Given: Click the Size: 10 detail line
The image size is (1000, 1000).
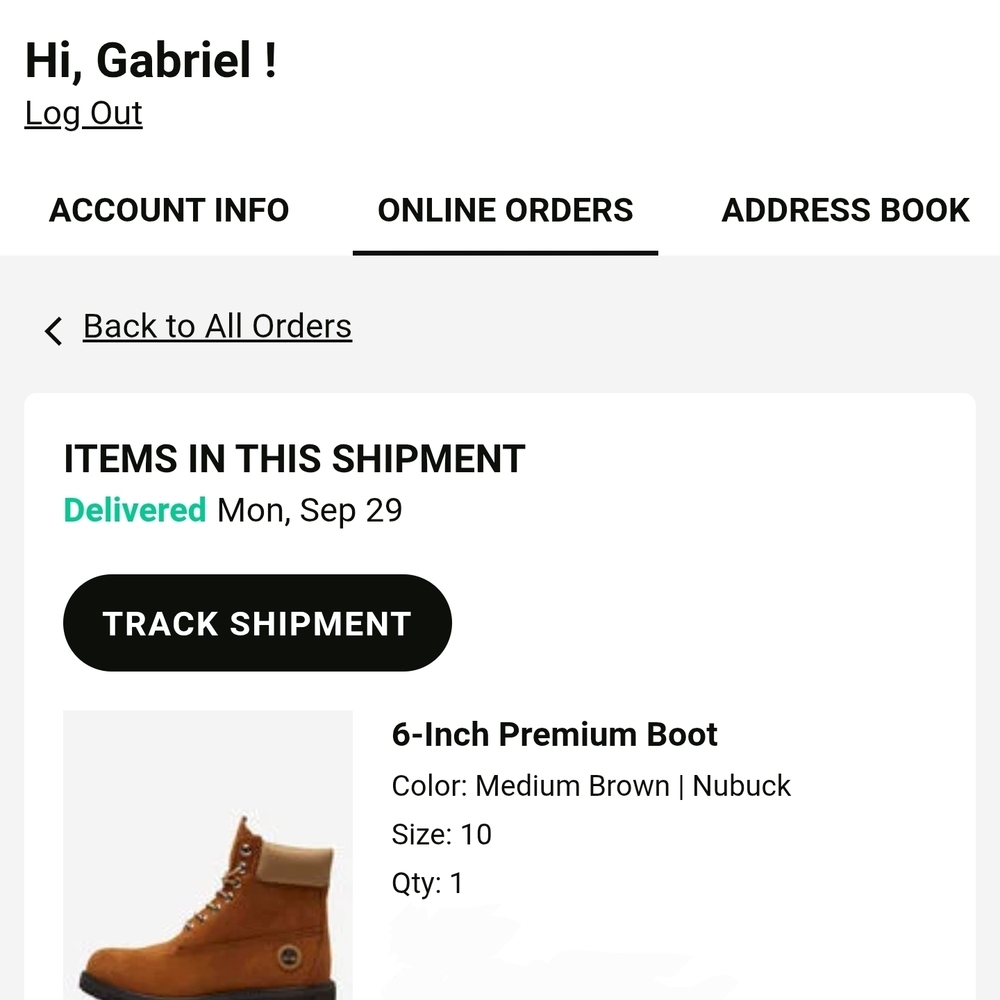Looking at the screenshot, I should click(x=441, y=834).
